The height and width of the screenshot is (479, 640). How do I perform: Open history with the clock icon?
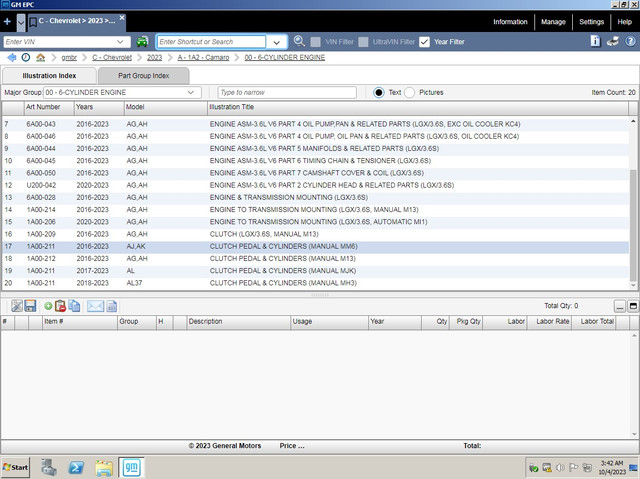[x=26, y=57]
